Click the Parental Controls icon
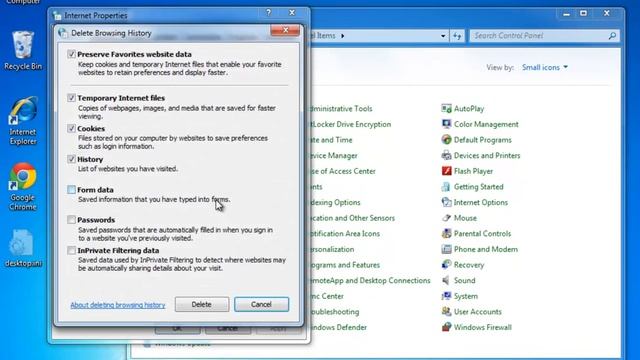Image resolution: width=640 pixels, height=360 pixels. tap(446, 233)
